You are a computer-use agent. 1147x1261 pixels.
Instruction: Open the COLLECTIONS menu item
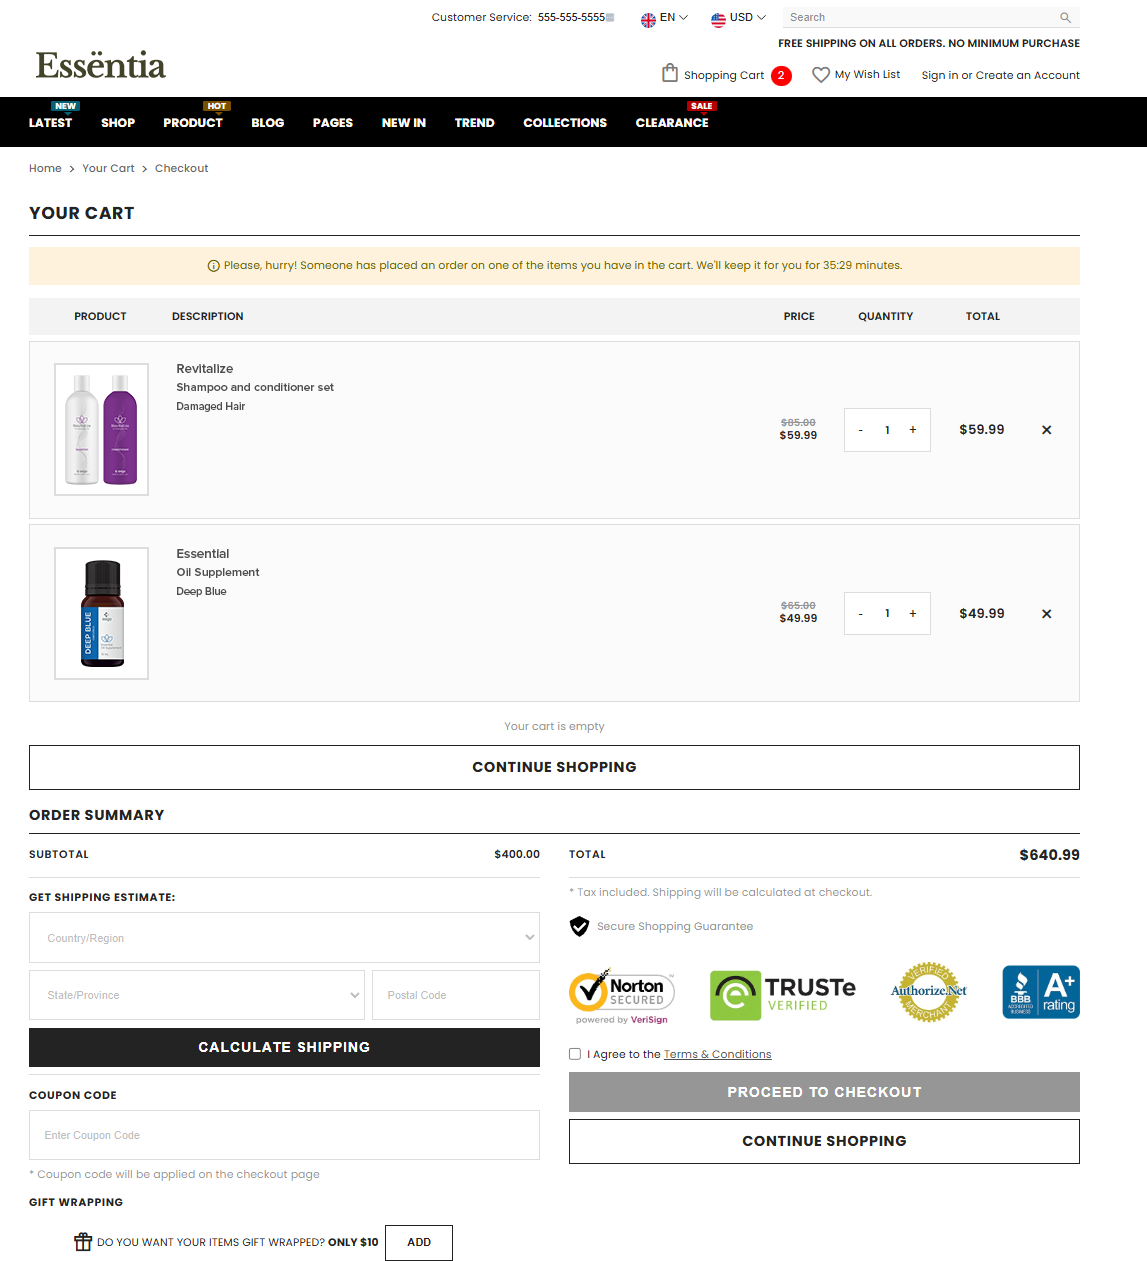[x=564, y=123]
